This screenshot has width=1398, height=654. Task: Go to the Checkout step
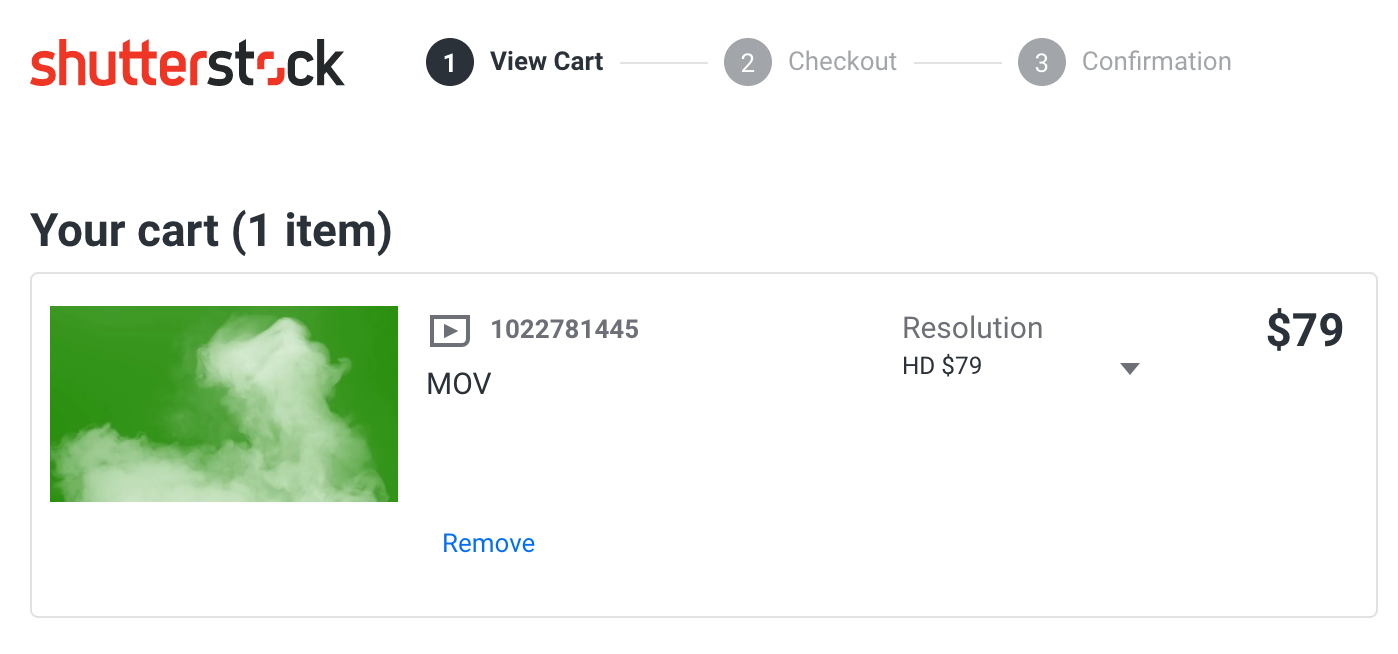pos(842,62)
